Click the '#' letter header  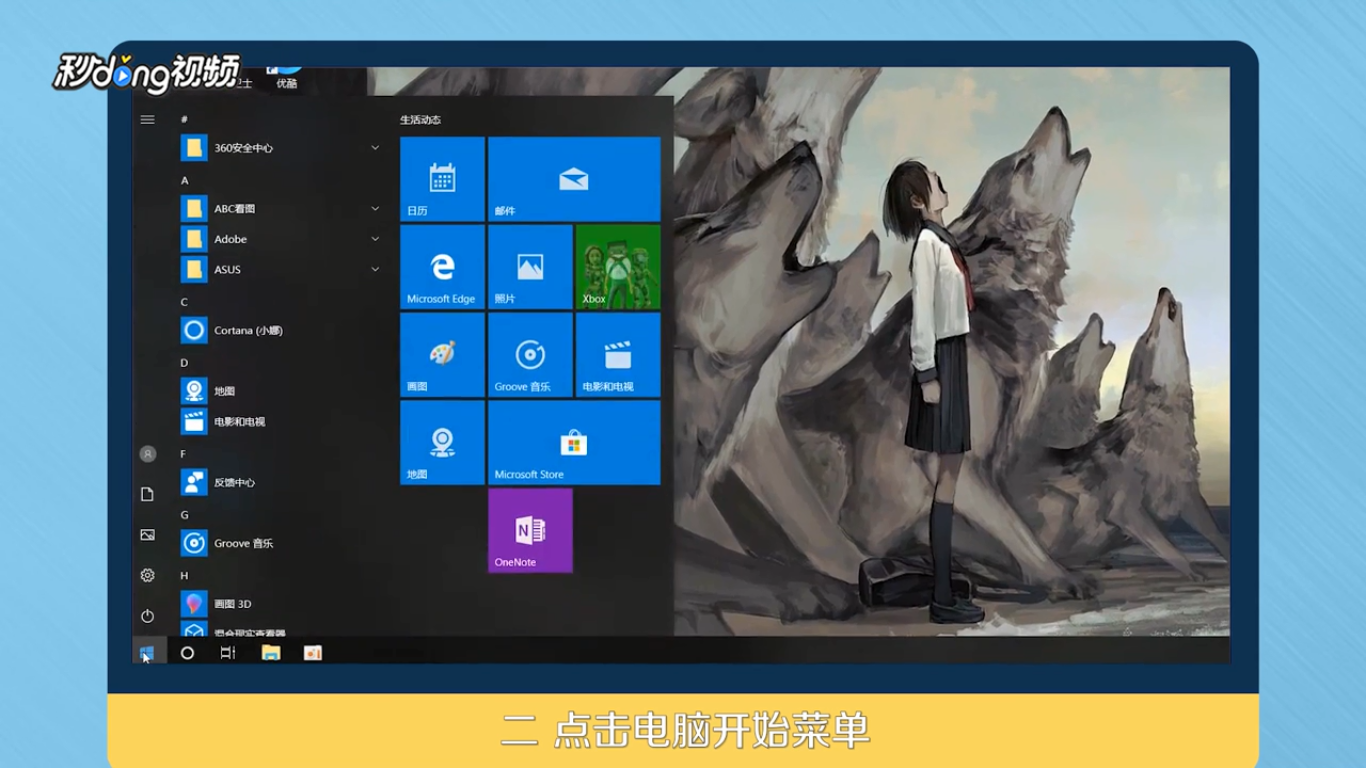(184, 119)
